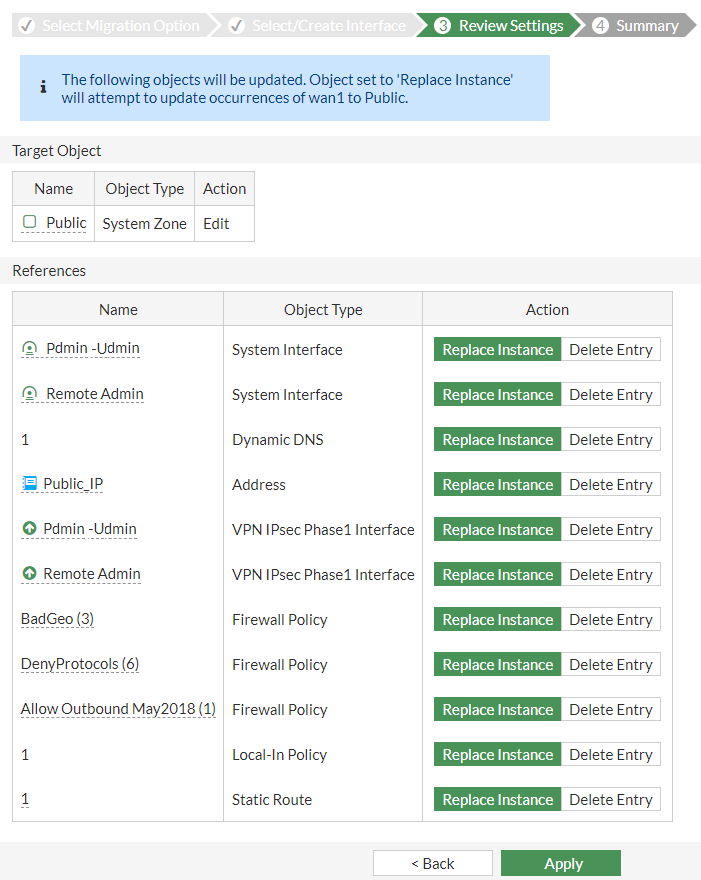Apply the migration settings
This screenshot has width=701, height=880.
click(x=561, y=863)
